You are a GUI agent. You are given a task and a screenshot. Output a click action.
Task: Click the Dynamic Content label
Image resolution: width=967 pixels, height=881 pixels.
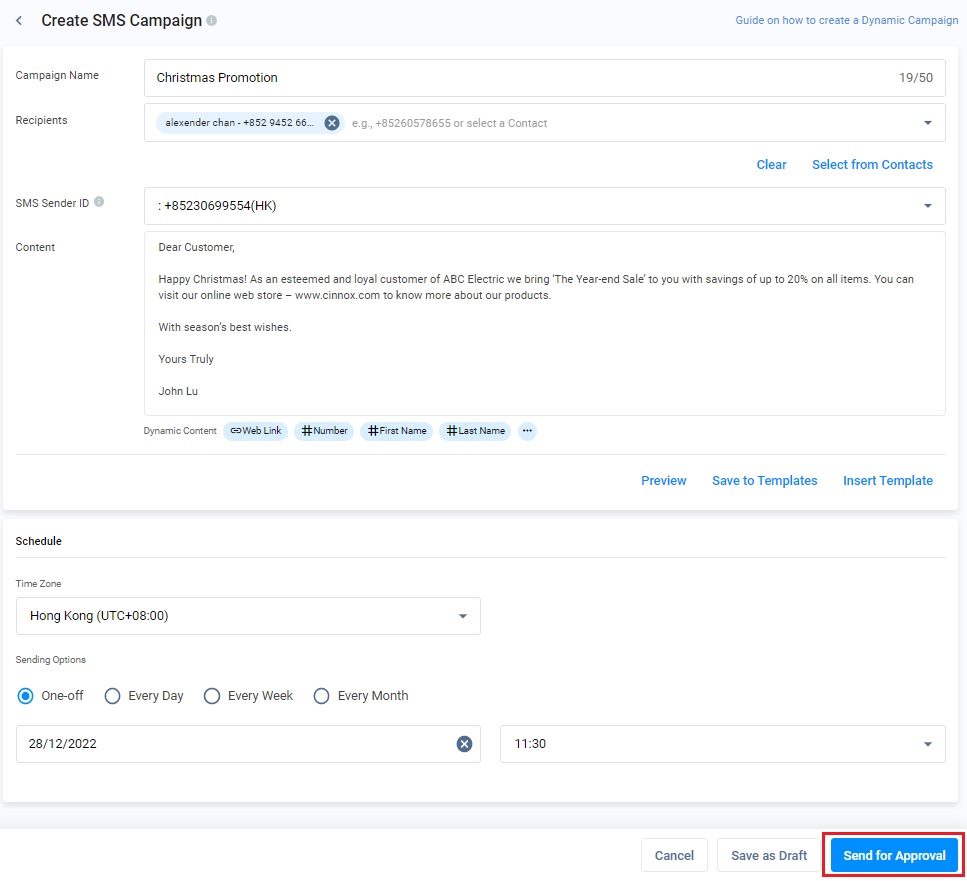(x=179, y=431)
